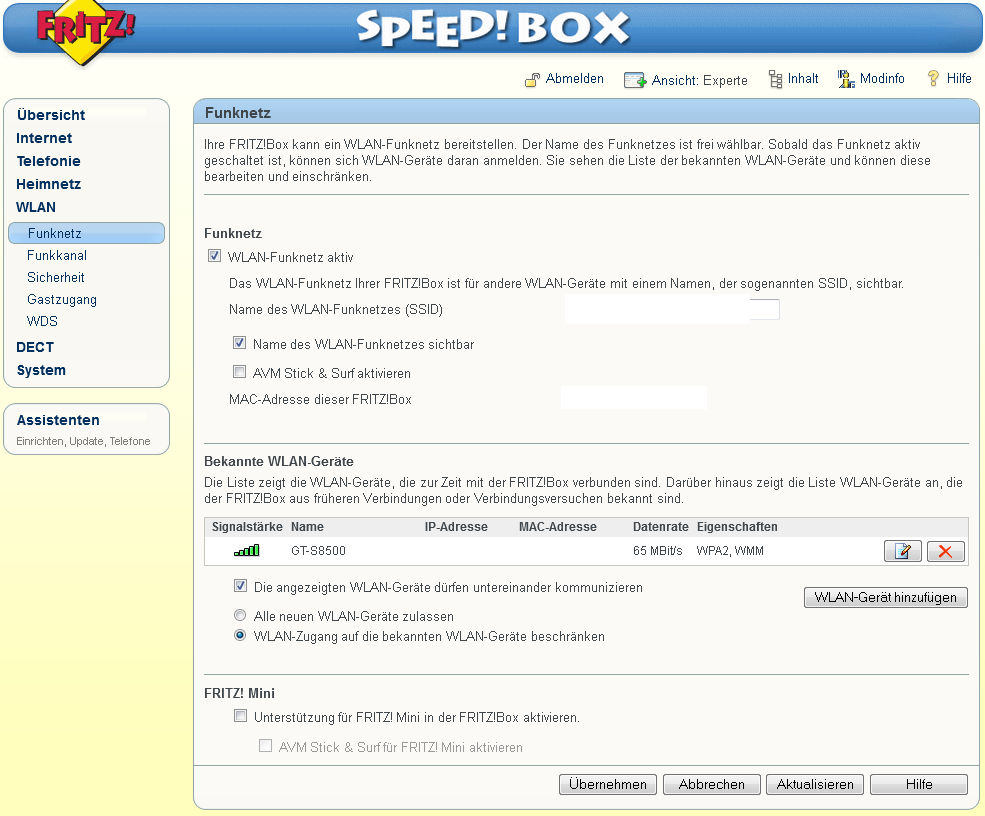Image resolution: width=985 pixels, height=816 pixels.
Task: Click the Inhalt link text
Action: click(803, 79)
